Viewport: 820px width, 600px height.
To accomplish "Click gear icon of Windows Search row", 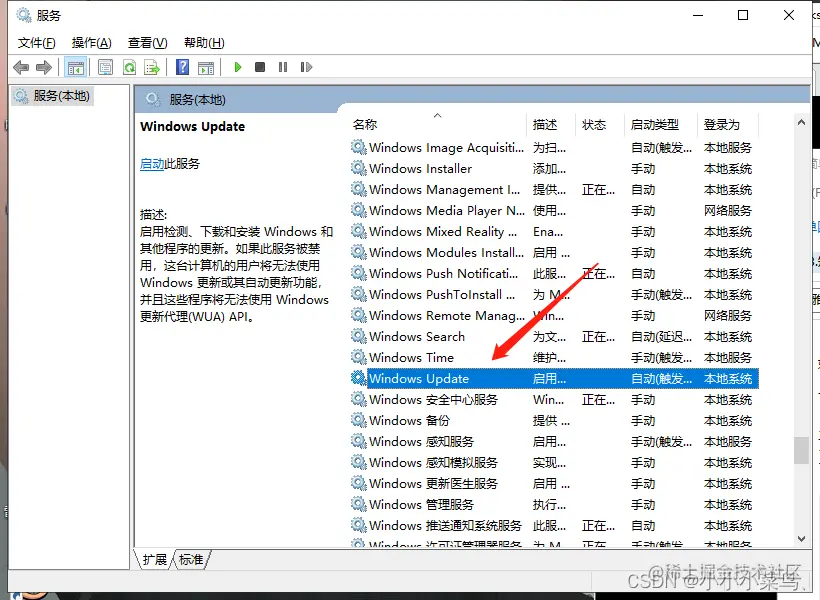I will click(x=358, y=336).
